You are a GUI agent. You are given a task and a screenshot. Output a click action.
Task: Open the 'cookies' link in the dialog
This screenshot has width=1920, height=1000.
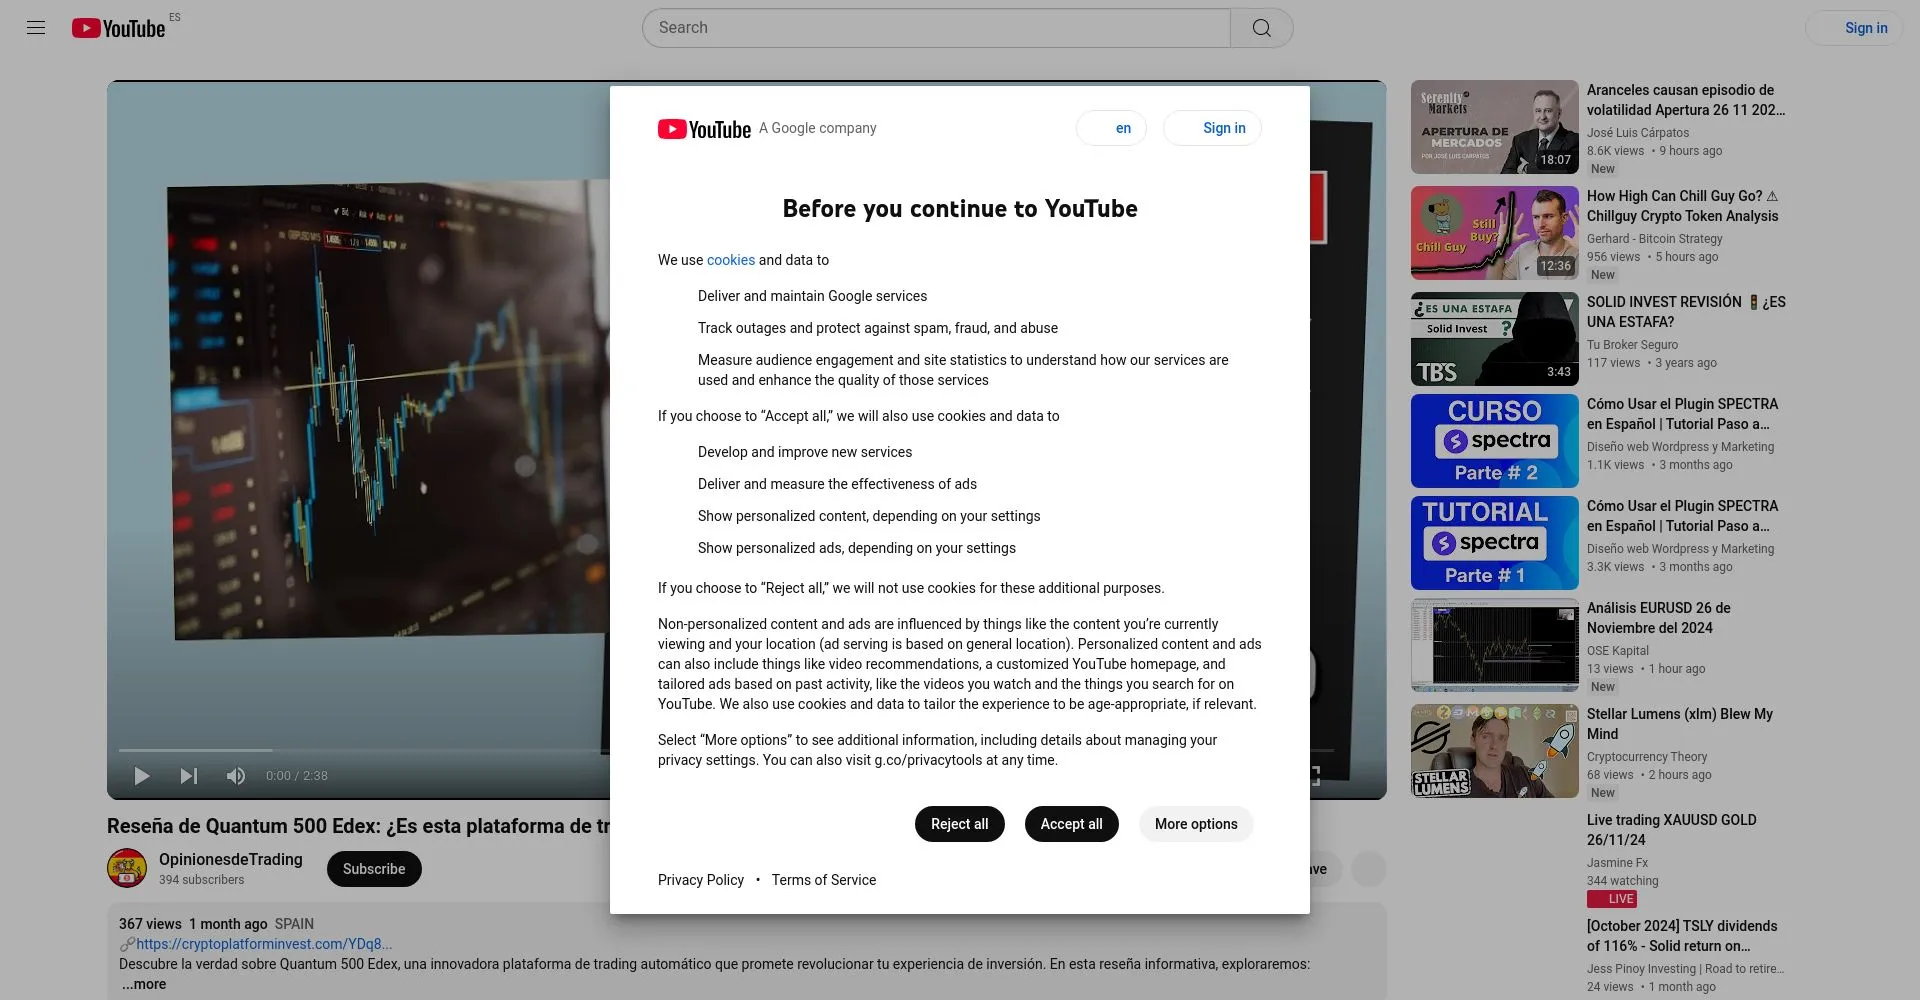[731, 260]
